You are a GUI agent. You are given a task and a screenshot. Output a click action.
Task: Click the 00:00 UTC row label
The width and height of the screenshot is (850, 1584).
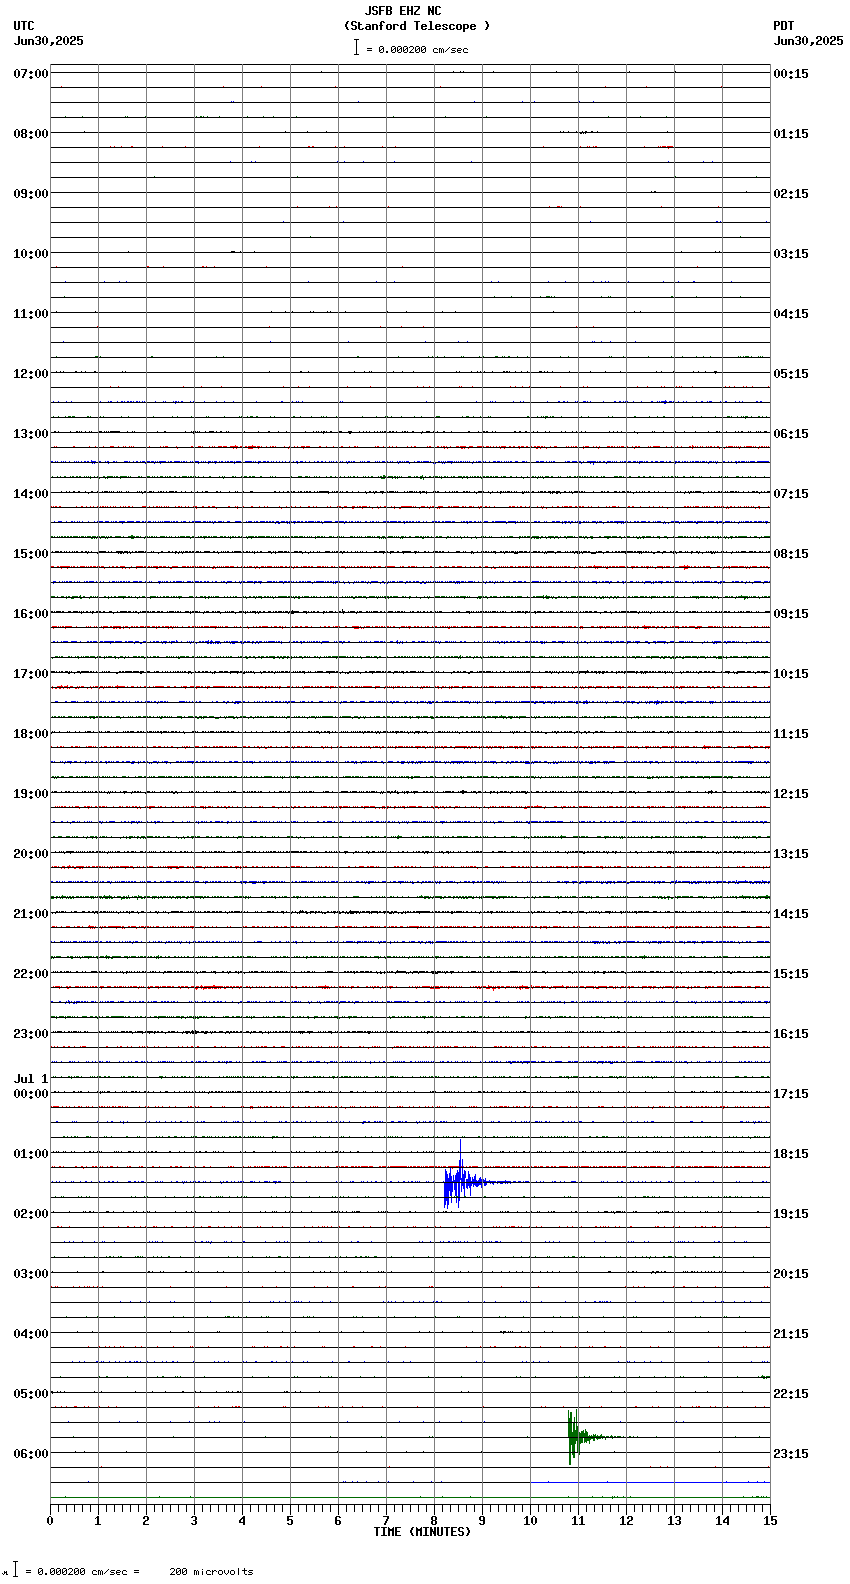tap(31, 1094)
